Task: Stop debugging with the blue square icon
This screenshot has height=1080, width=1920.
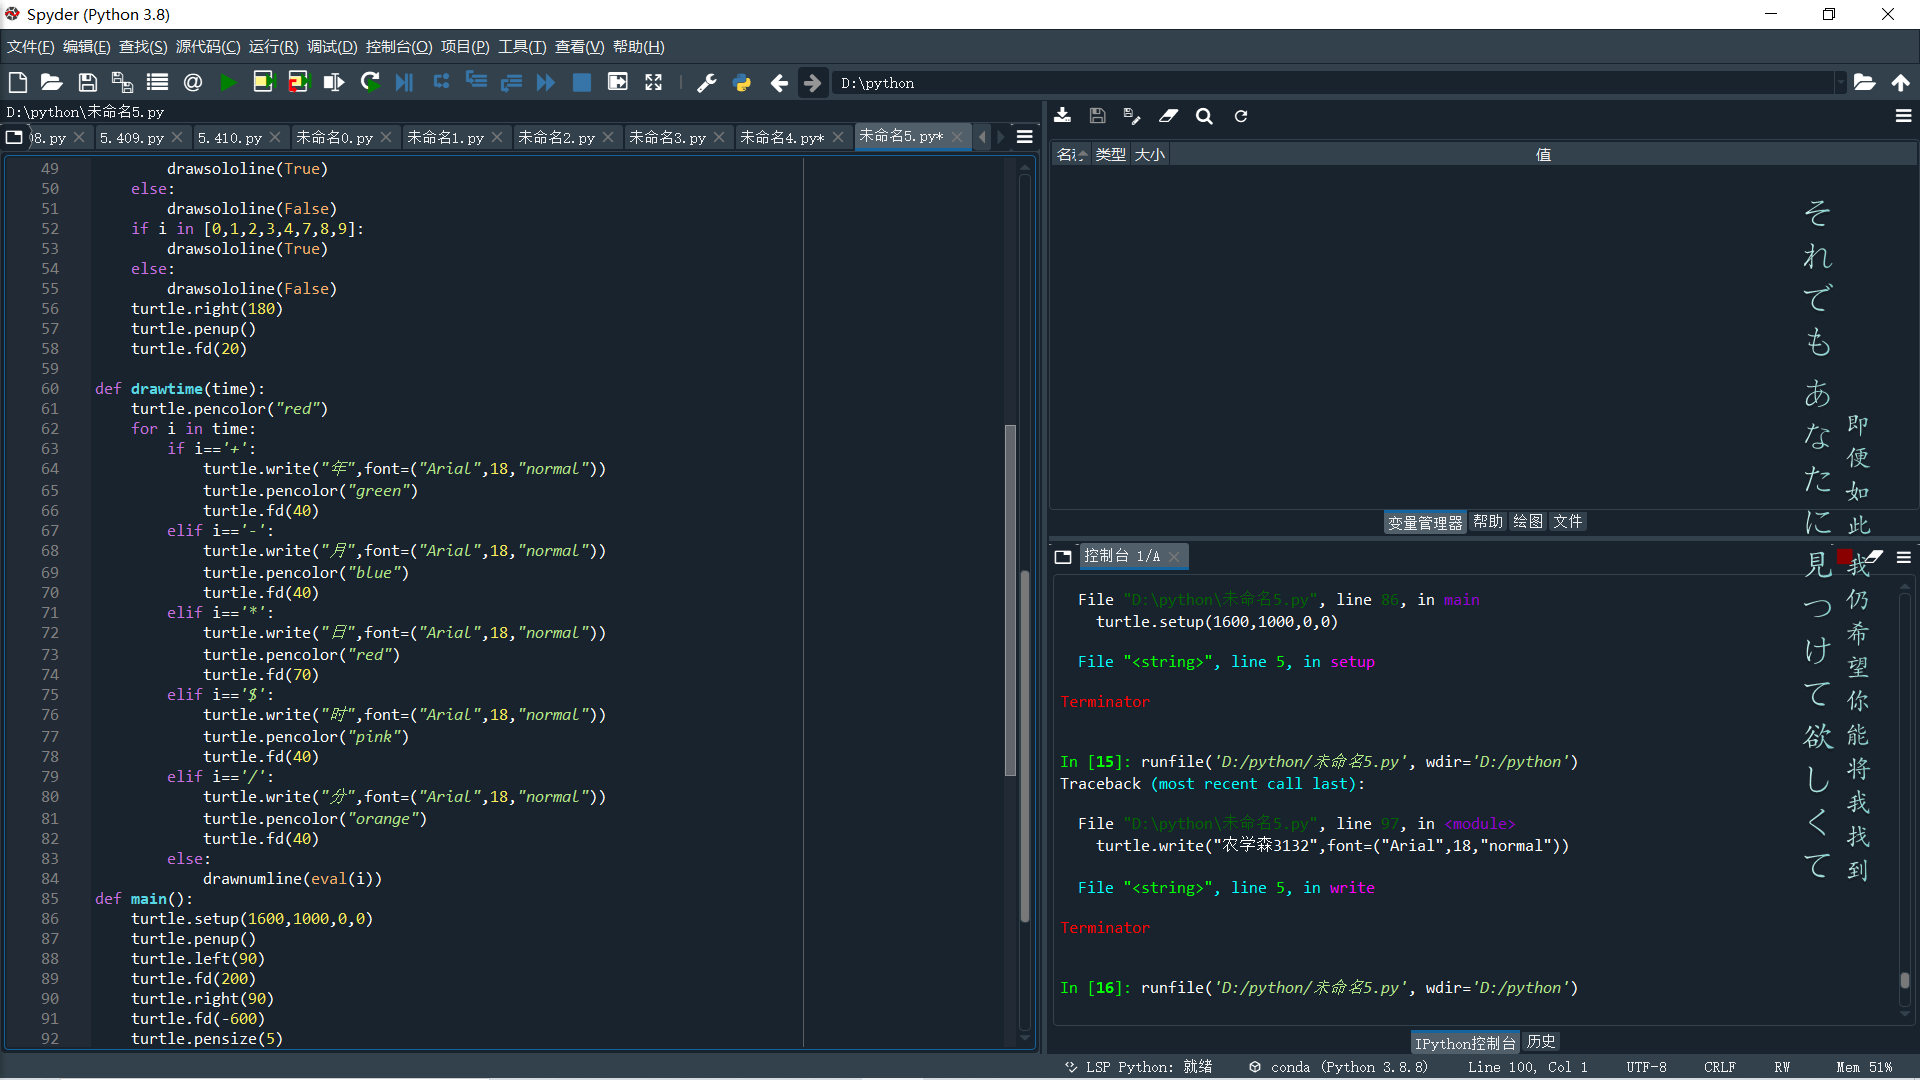Action: [x=581, y=83]
